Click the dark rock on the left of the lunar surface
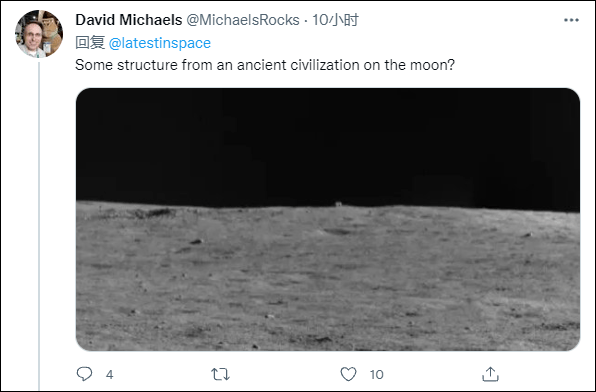This screenshot has height=392, width=596. pos(196,241)
